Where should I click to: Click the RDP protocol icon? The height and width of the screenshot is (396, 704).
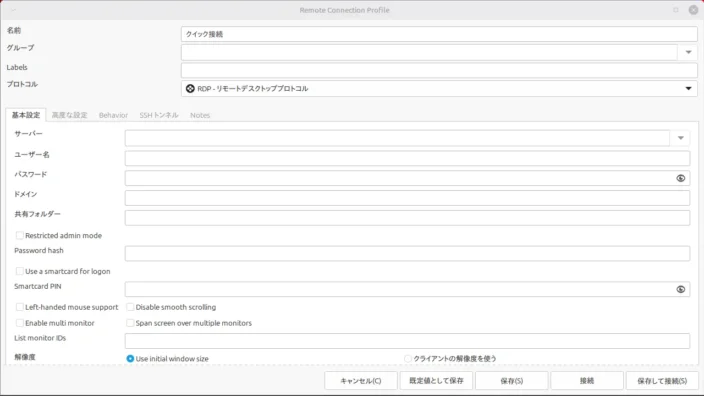[190, 88]
